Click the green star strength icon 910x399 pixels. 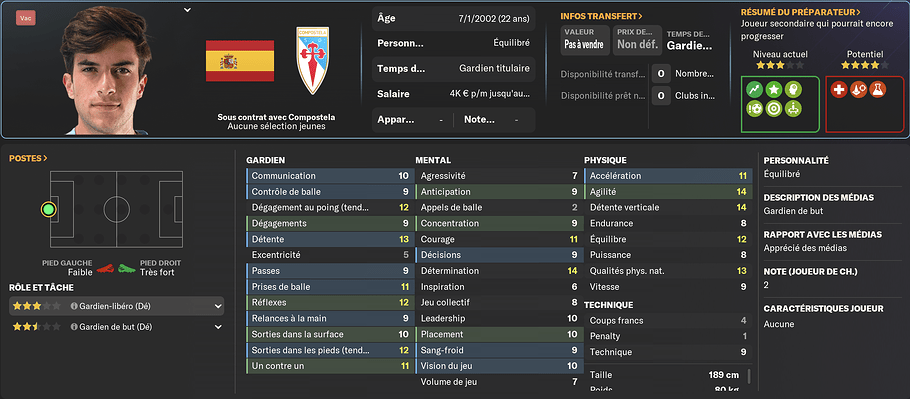tap(774, 89)
